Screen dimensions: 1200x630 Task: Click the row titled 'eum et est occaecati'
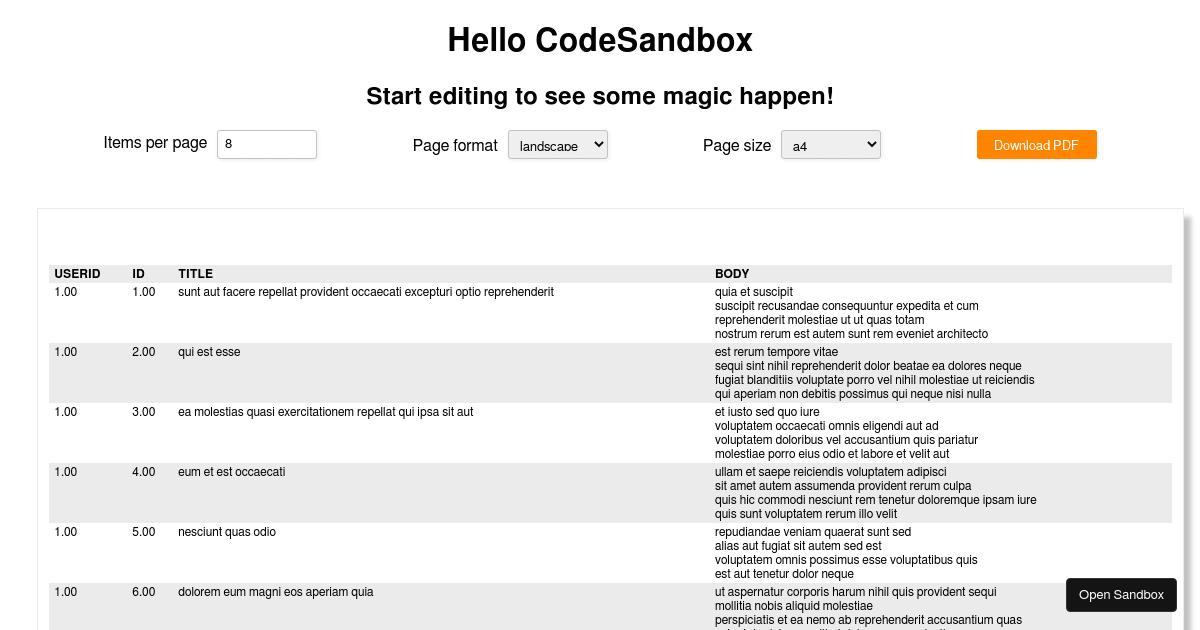tap(231, 472)
